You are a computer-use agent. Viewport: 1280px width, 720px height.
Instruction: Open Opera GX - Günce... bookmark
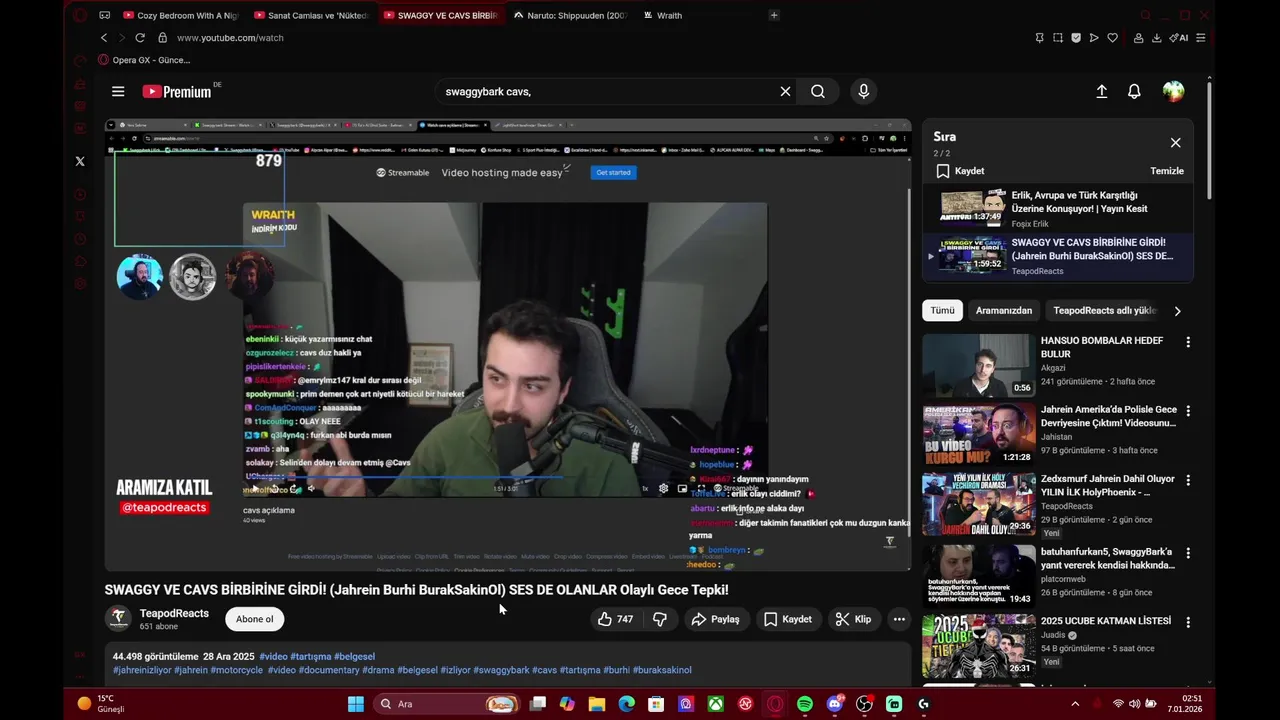tap(144, 60)
